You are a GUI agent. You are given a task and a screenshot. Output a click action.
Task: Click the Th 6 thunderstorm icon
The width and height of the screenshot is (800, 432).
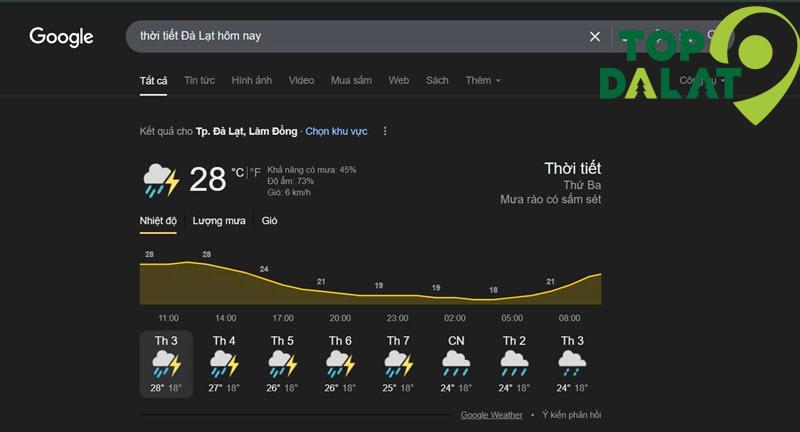coord(341,364)
